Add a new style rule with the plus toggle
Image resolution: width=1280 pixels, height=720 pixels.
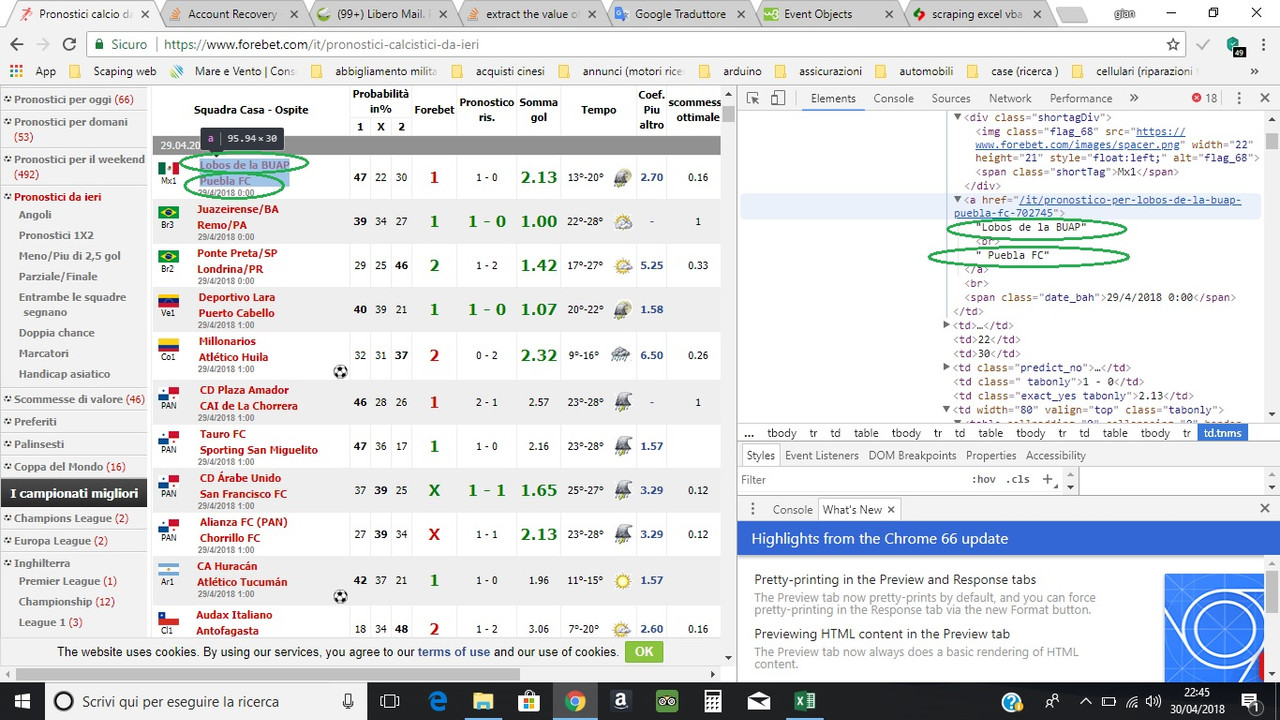[1047, 479]
